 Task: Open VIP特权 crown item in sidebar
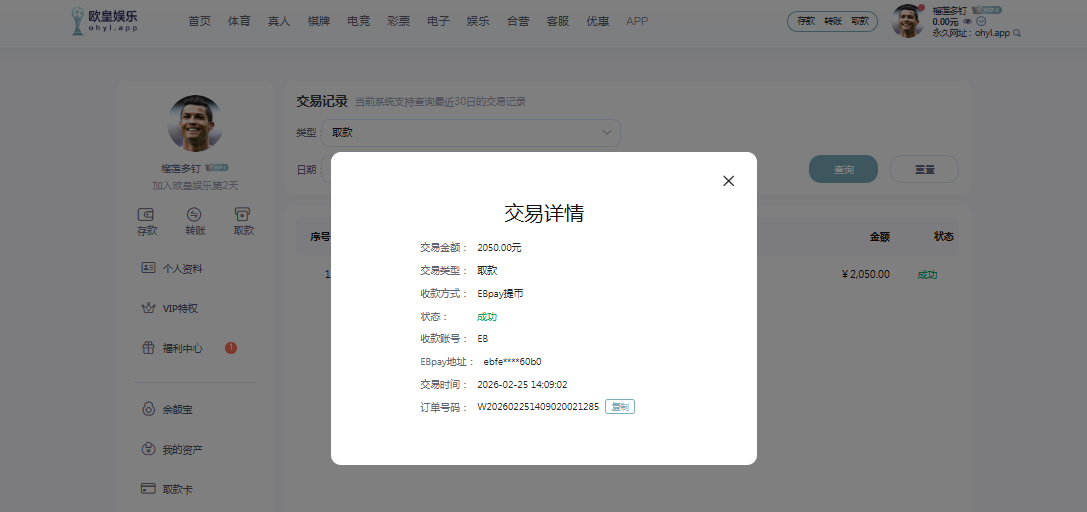(180, 309)
